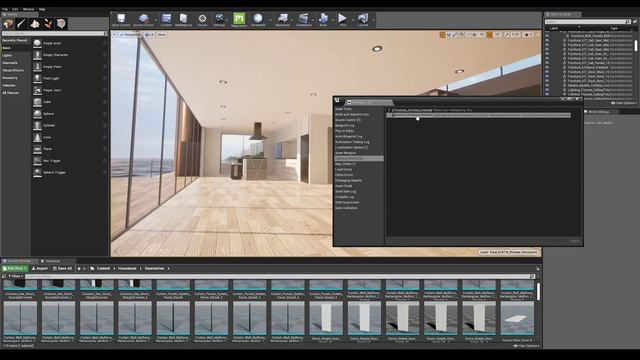
Task: Click the Cube shape icon
Action: pyautogui.click(x=38, y=102)
